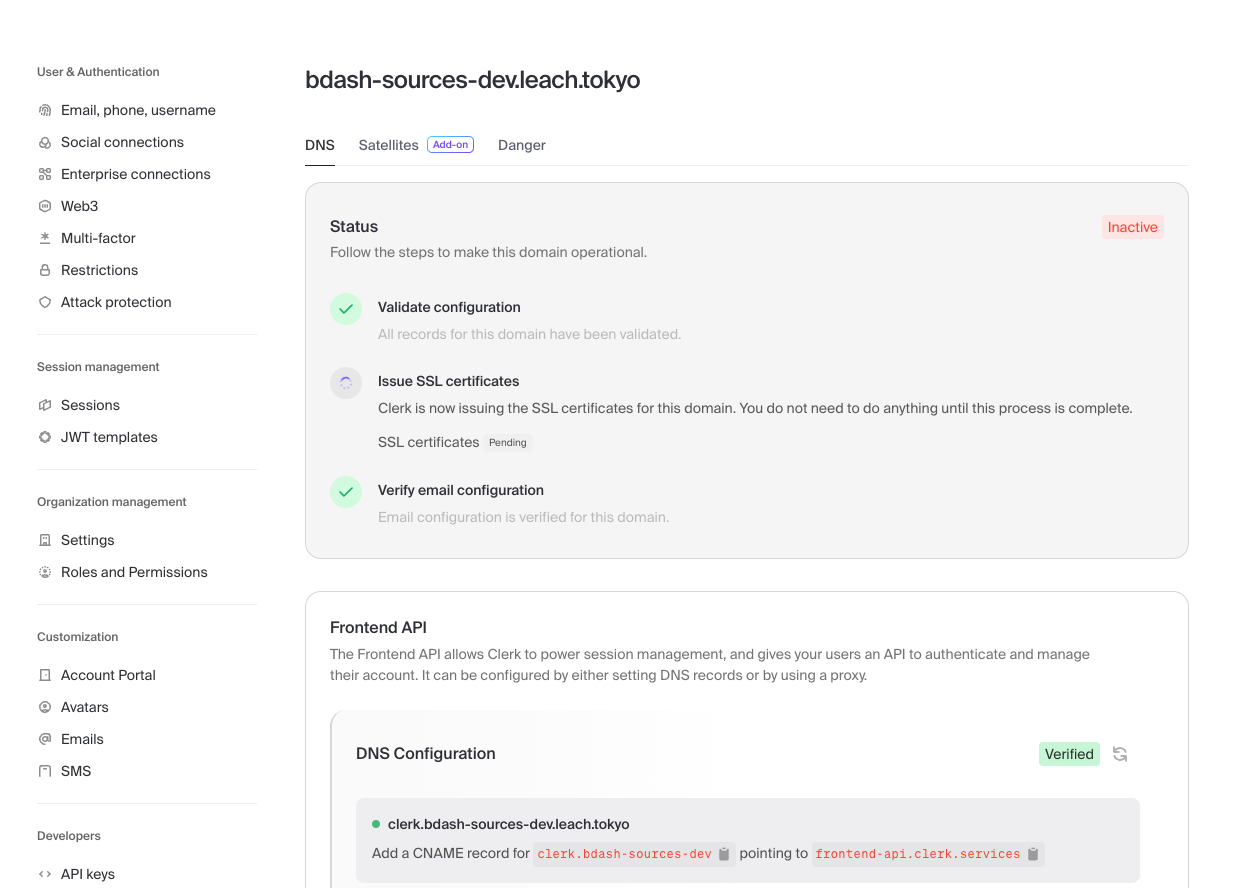Click the refresh icon beside the Verified badge
The width and height of the screenshot is (1256, 888).
point(1120,754)
